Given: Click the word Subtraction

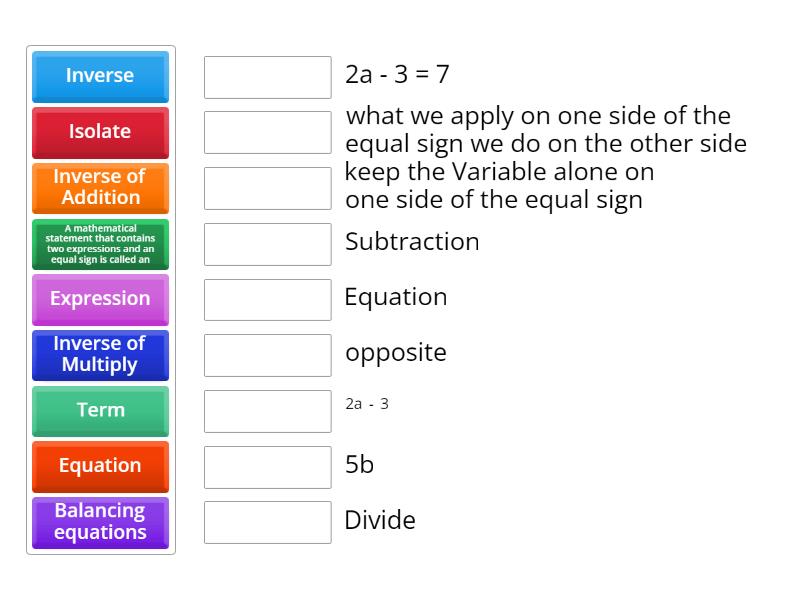Looking at the screenshot, I should tap(412, 242).
